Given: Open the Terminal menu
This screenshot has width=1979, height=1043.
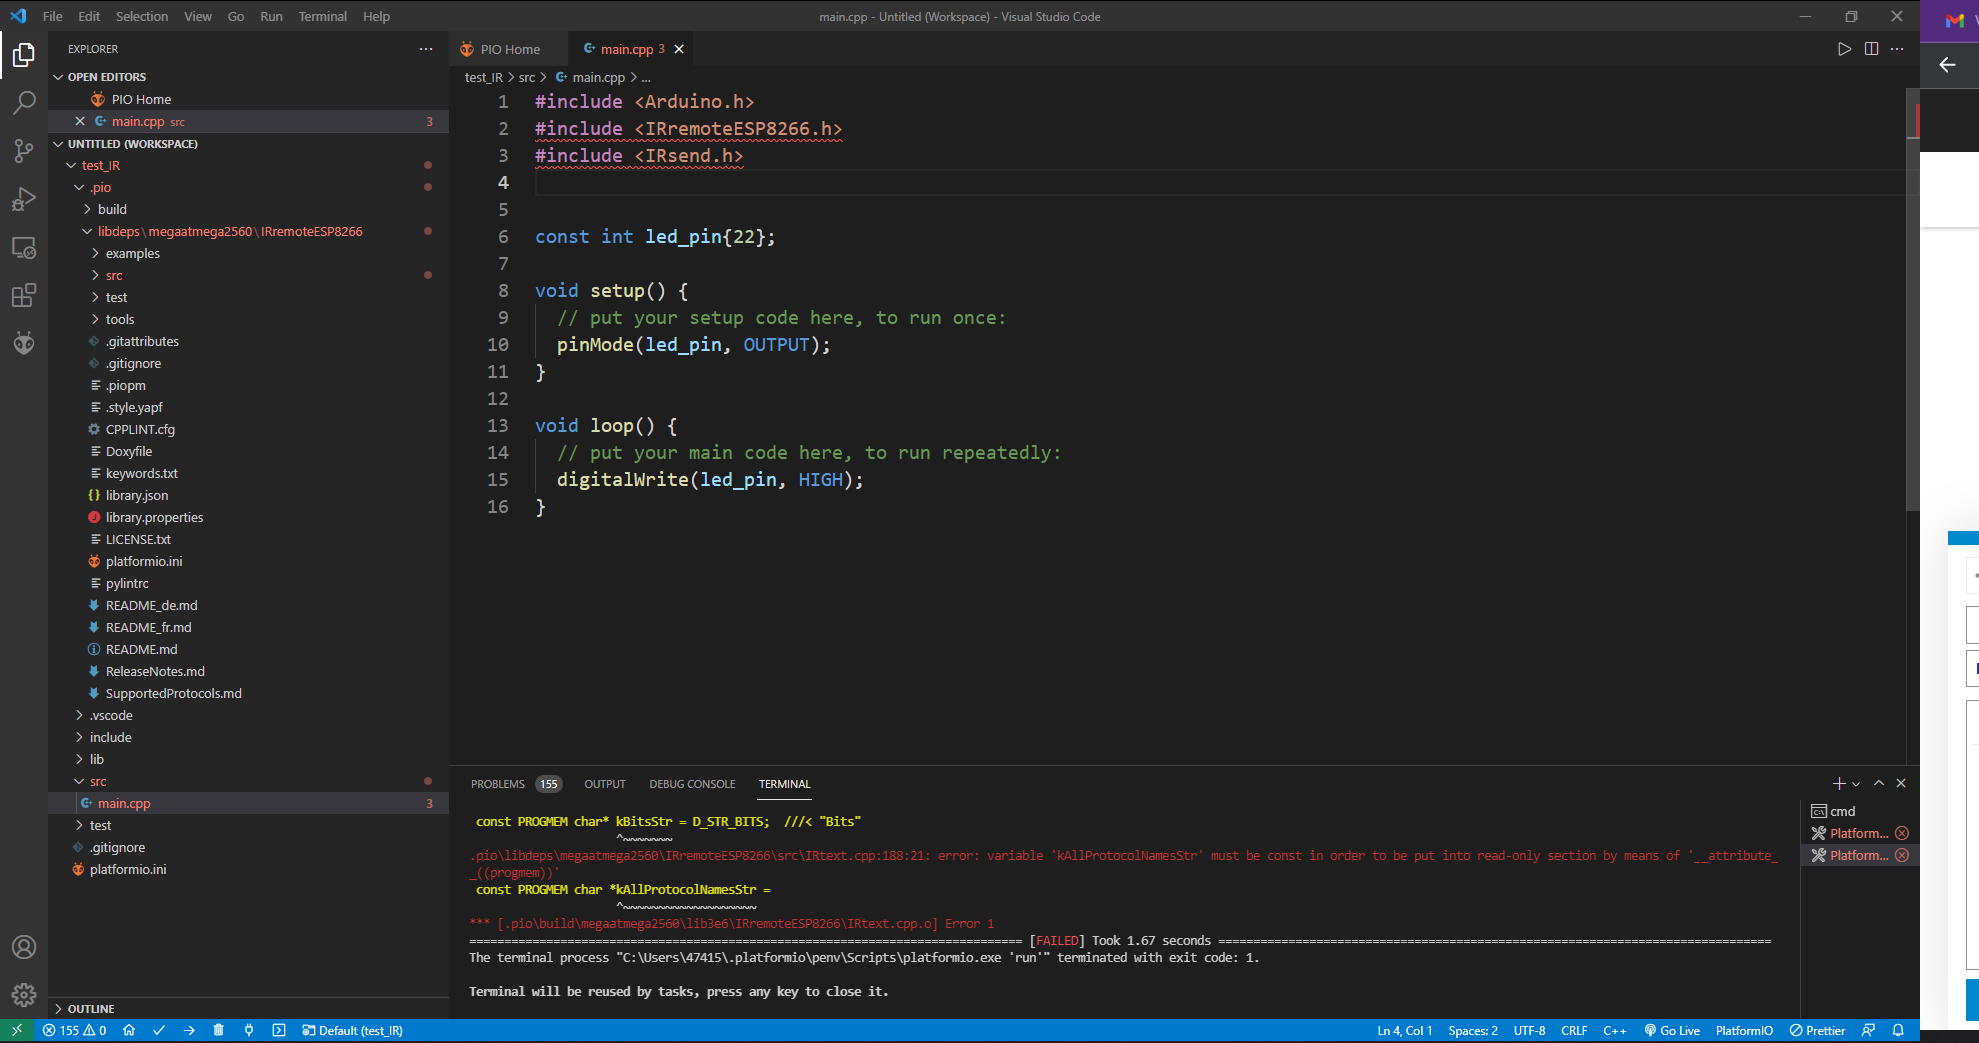Looking at the screenshot, I should coord(322,16).
